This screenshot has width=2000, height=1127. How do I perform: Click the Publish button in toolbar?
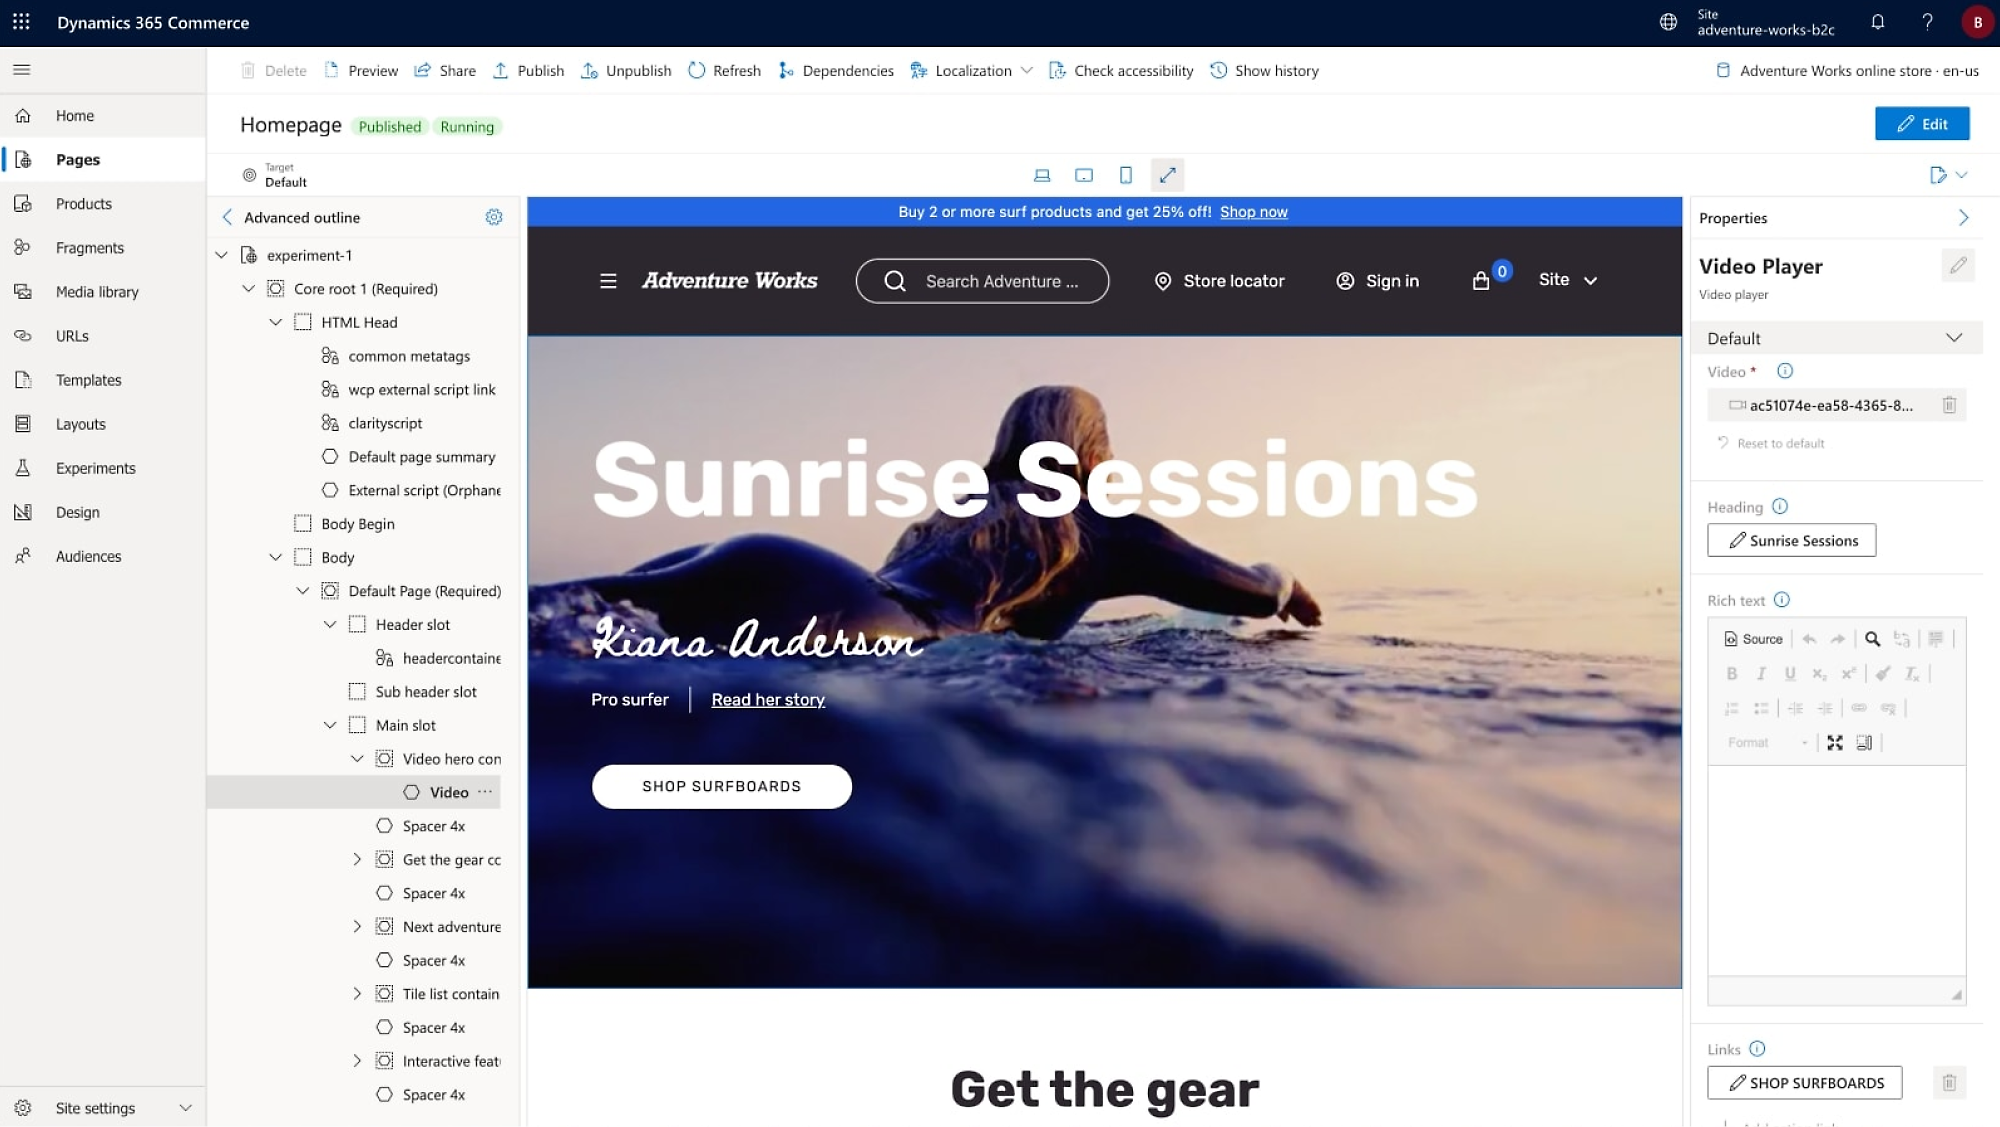pyautogui.click(x=540, y=70)
